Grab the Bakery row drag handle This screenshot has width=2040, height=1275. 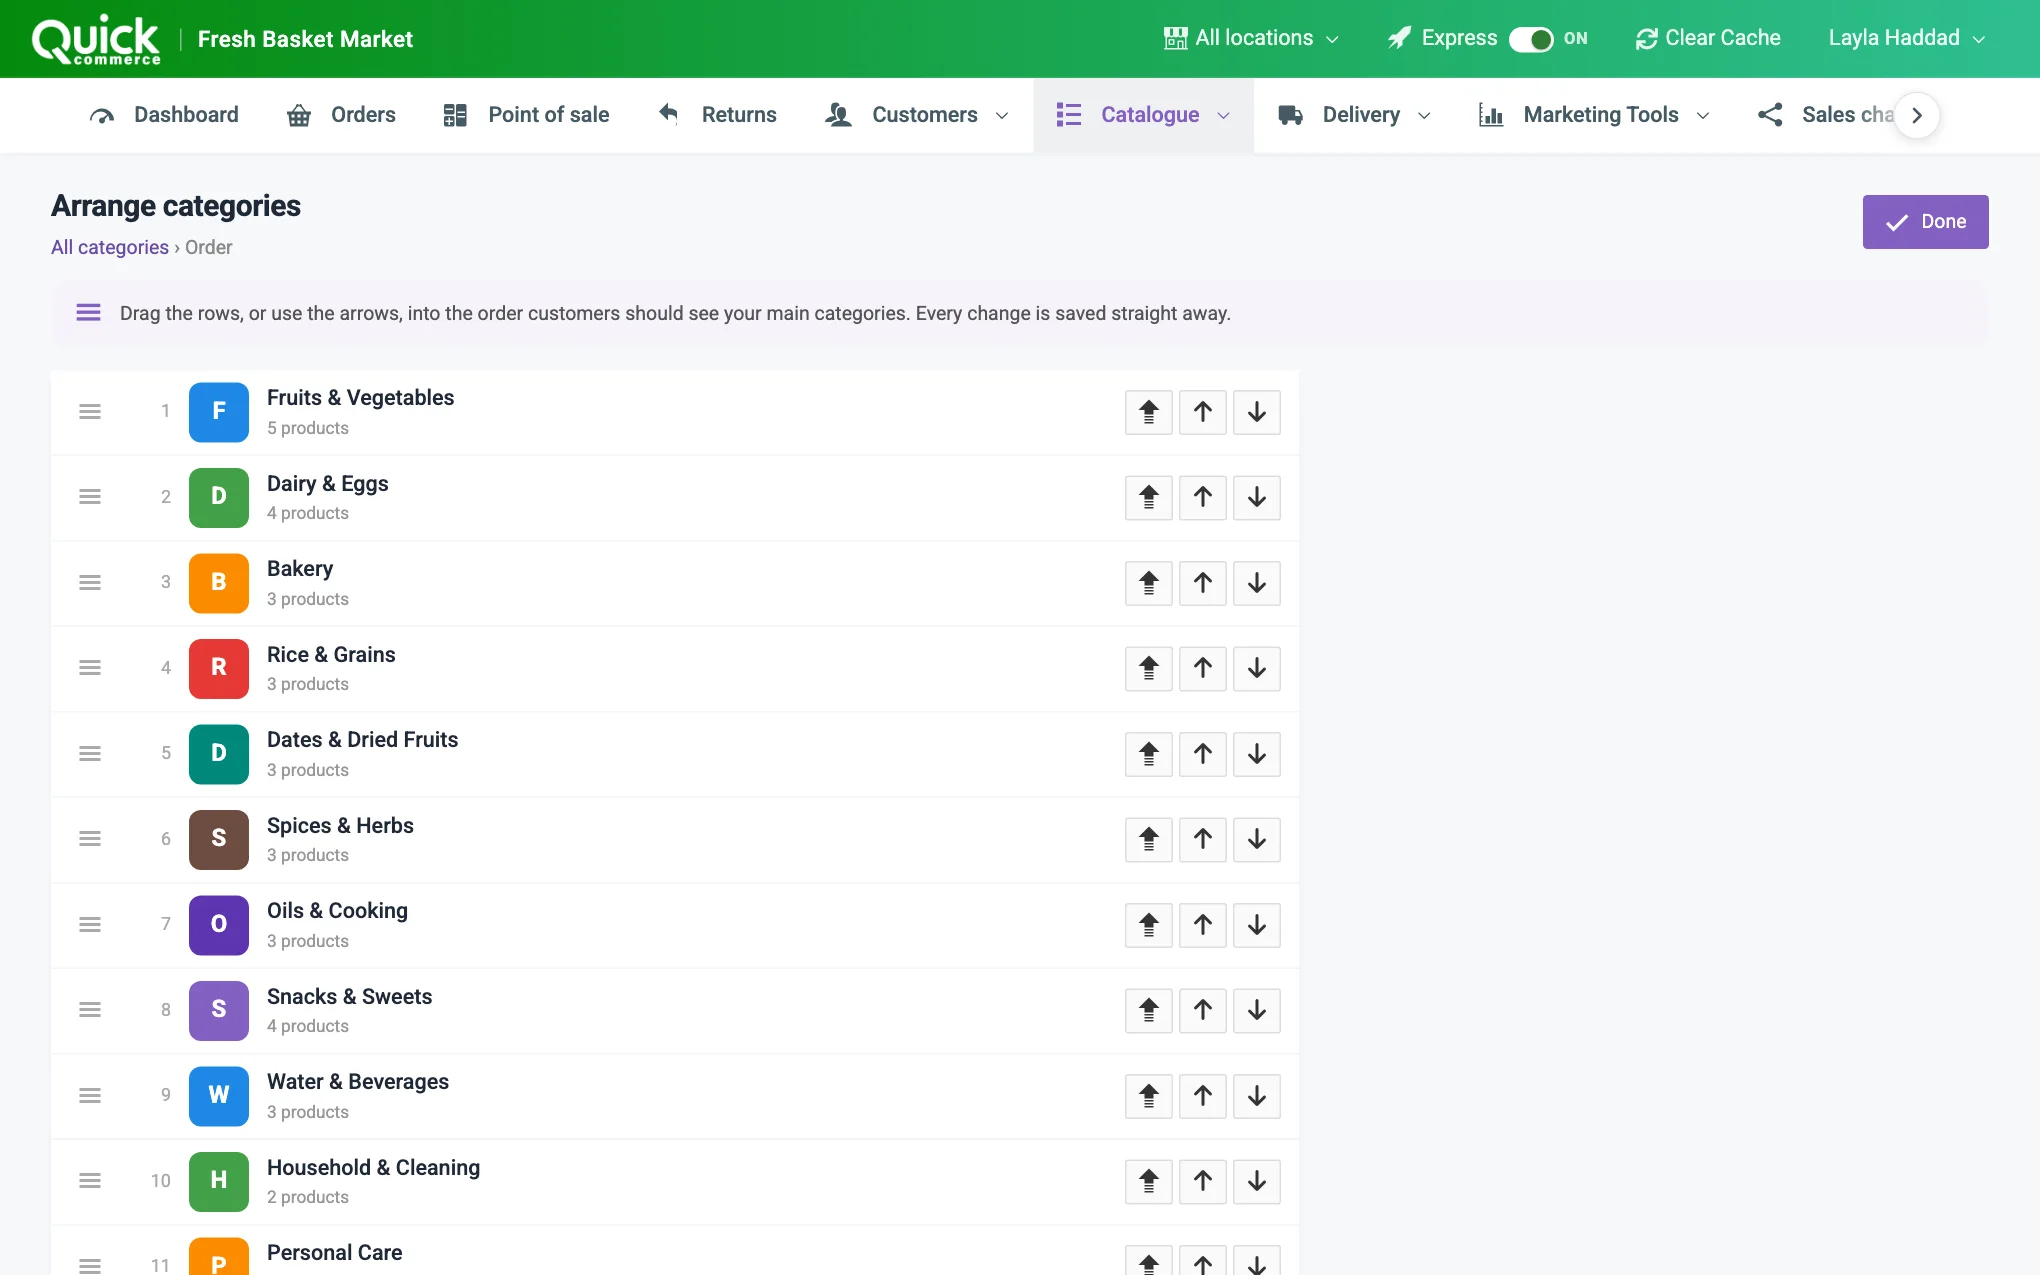tap(90, 582)
